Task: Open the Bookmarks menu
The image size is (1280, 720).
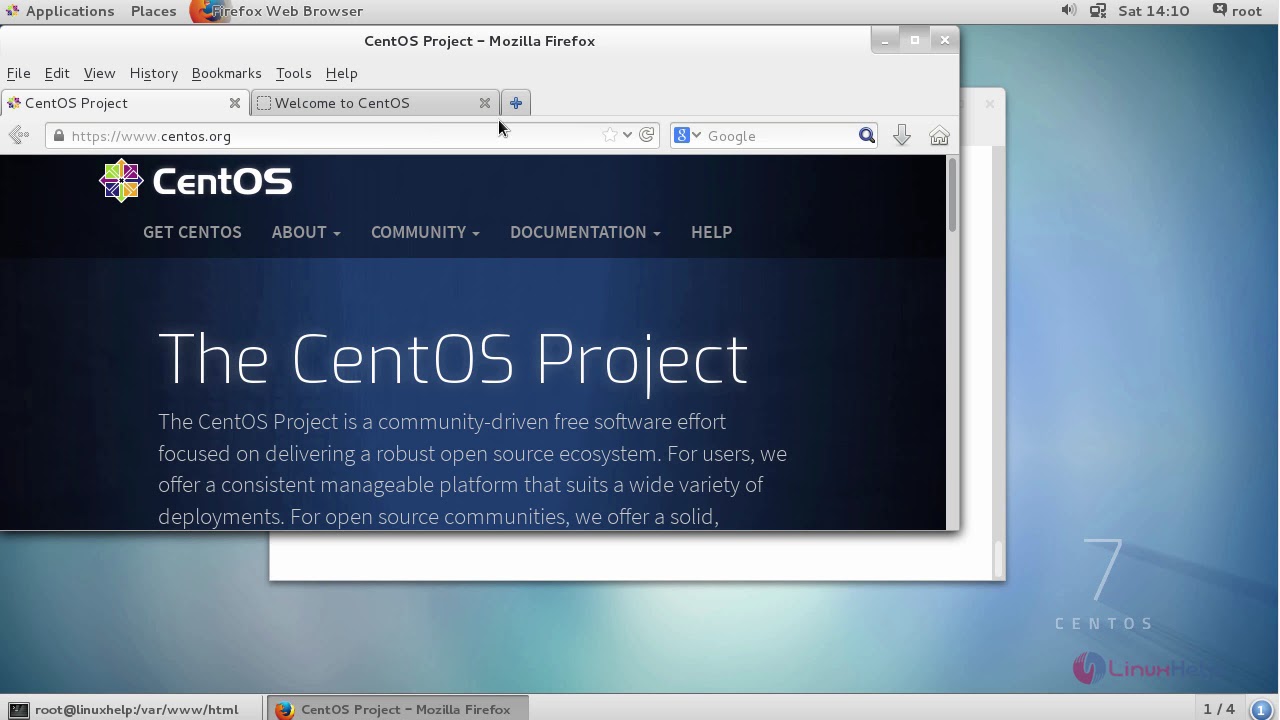Action: (x=226, y=73)
